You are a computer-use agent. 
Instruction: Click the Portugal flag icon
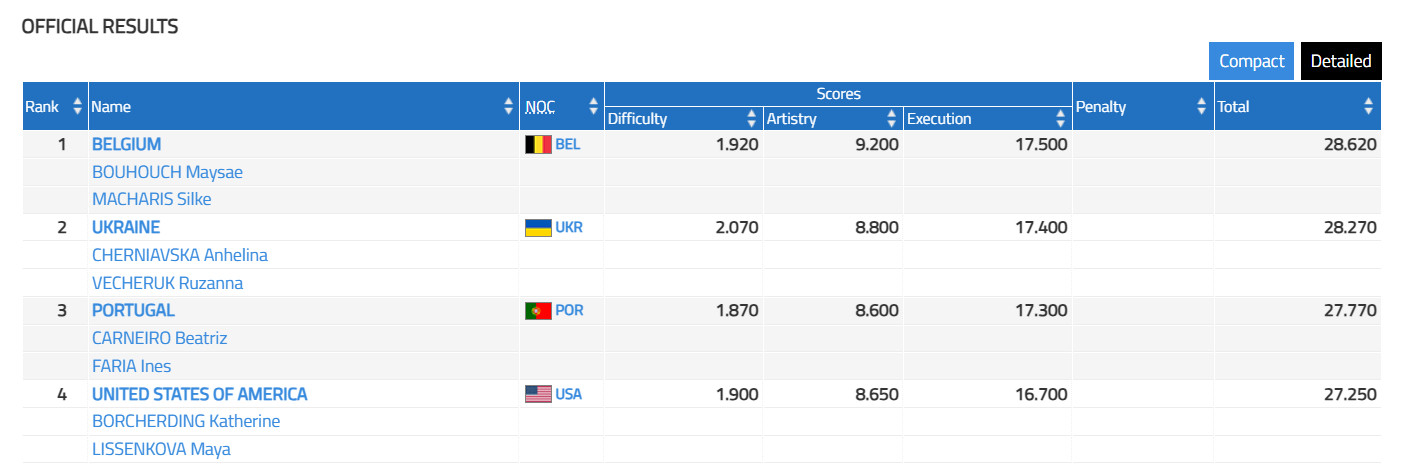click(x=538, y=311)
